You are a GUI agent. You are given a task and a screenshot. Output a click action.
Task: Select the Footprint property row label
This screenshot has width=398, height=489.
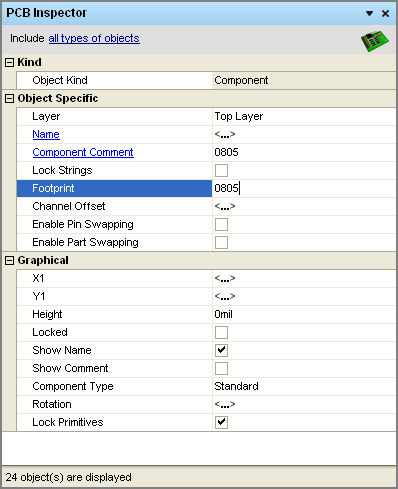114,188
